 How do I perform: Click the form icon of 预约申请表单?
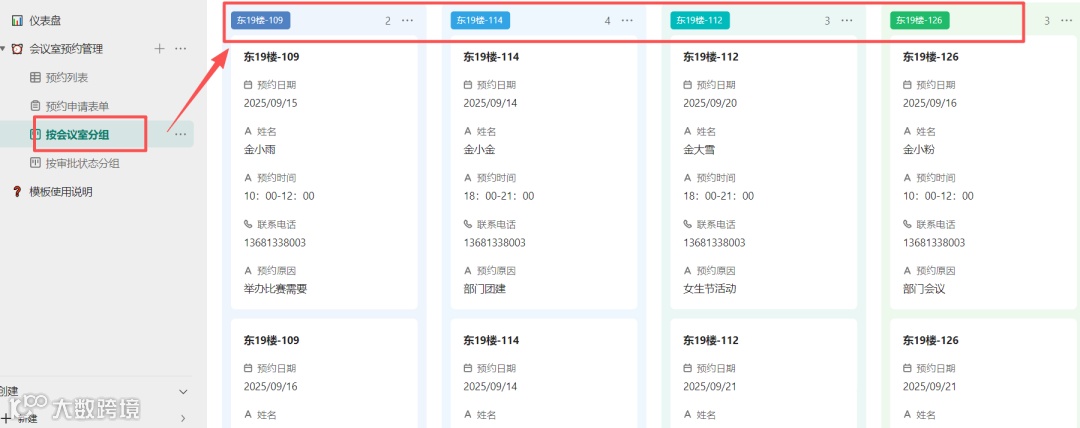tap(35, 106)
